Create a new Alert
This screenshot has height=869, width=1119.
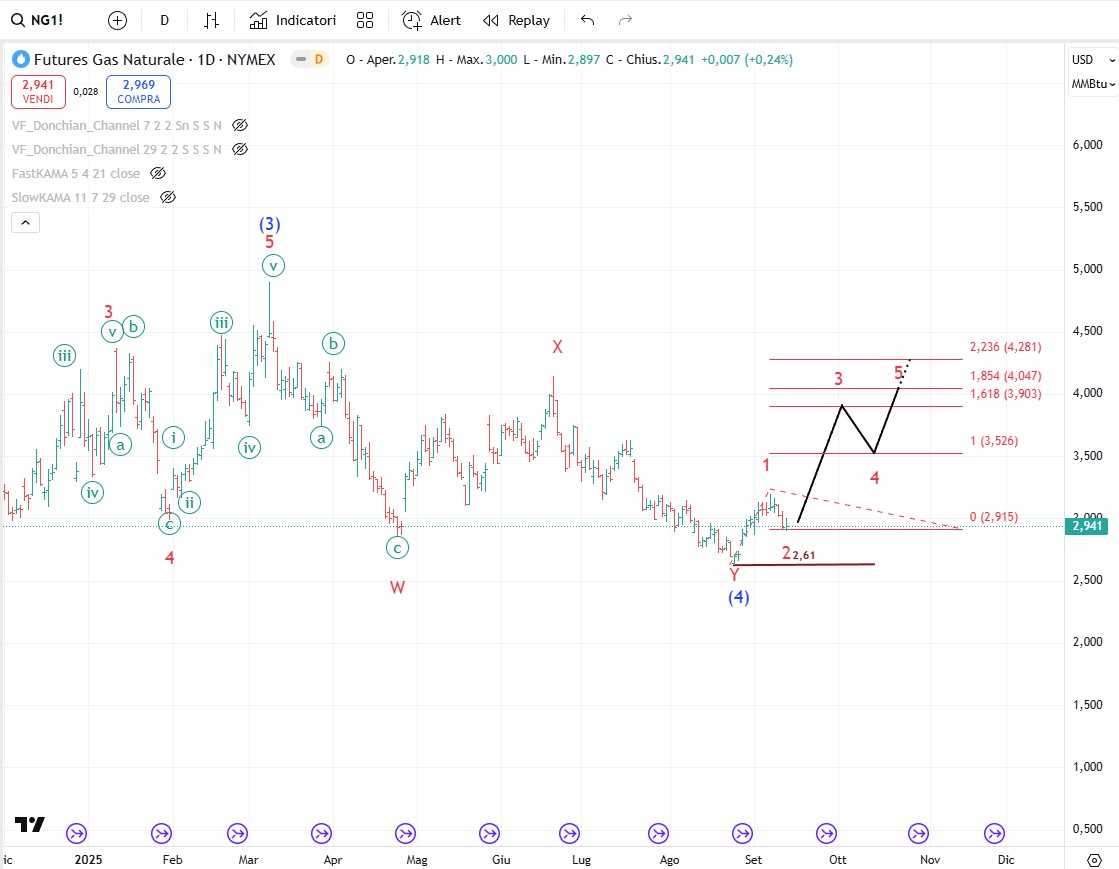coord(432,20)
